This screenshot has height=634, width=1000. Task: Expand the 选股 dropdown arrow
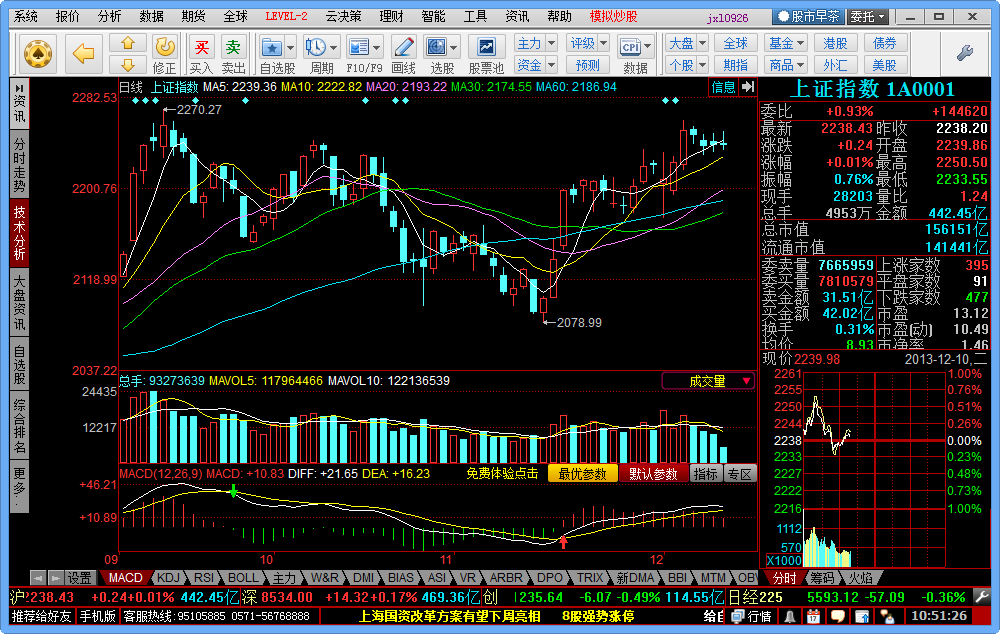click(453, 48)
